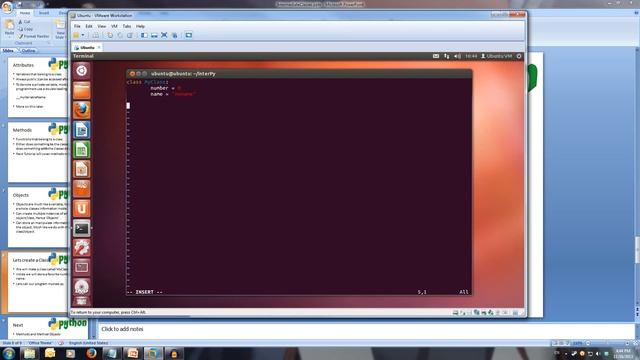This screenshot has width=640, height=360.
Task: Click Paste in PowerPoint ribbon
Action: tap(9, 29)
